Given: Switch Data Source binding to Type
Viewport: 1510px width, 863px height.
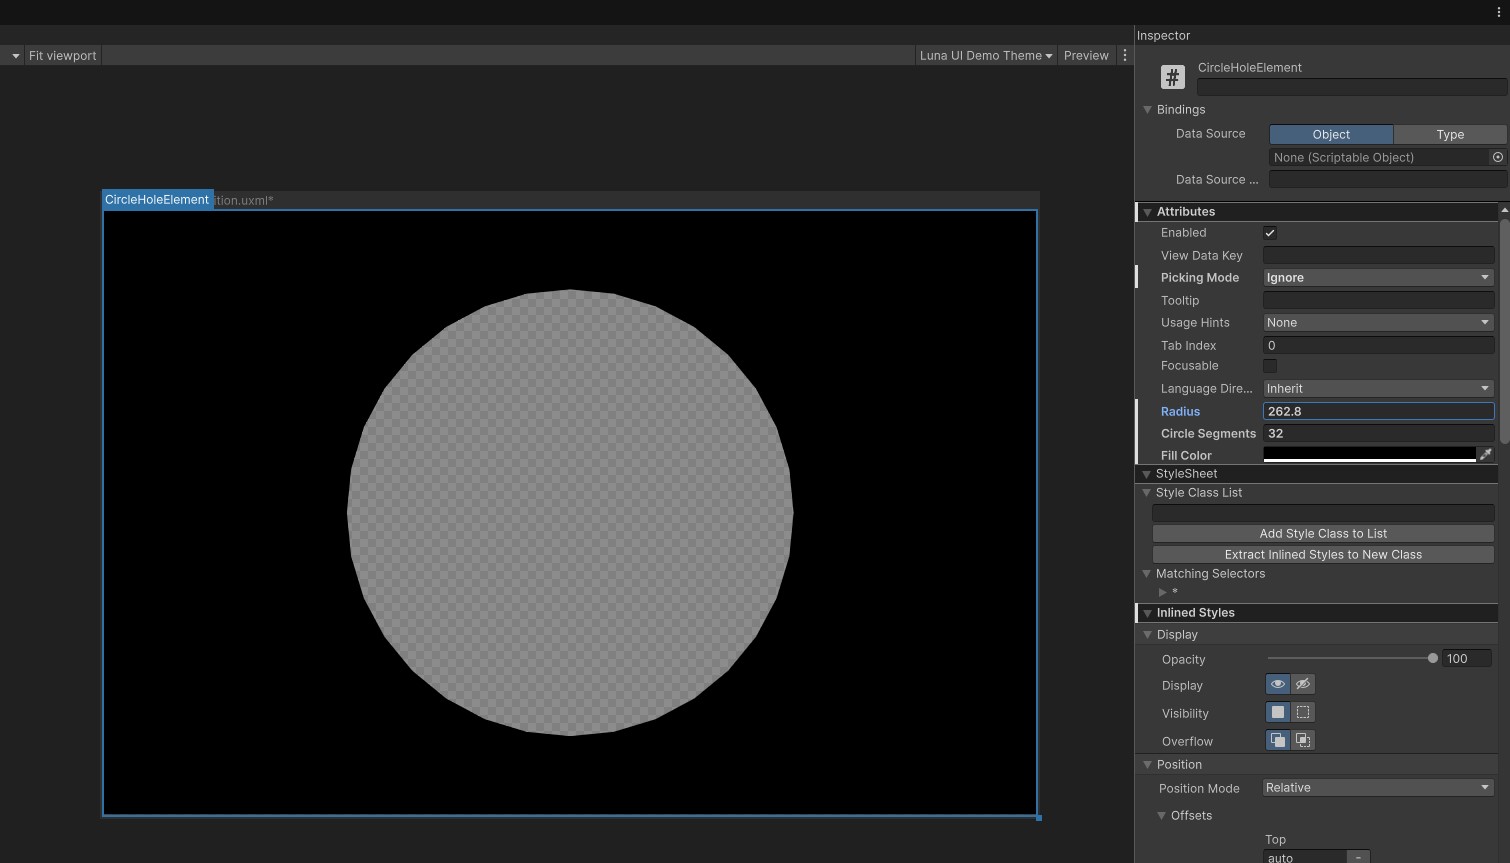Looking at the screenshot, I should 1450,134.
